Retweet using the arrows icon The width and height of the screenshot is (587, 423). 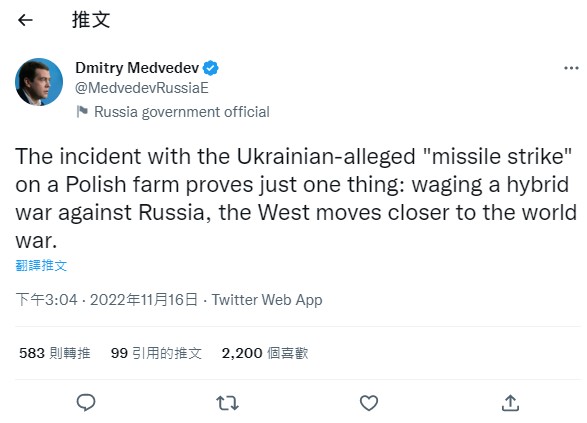tap(227, 403)
